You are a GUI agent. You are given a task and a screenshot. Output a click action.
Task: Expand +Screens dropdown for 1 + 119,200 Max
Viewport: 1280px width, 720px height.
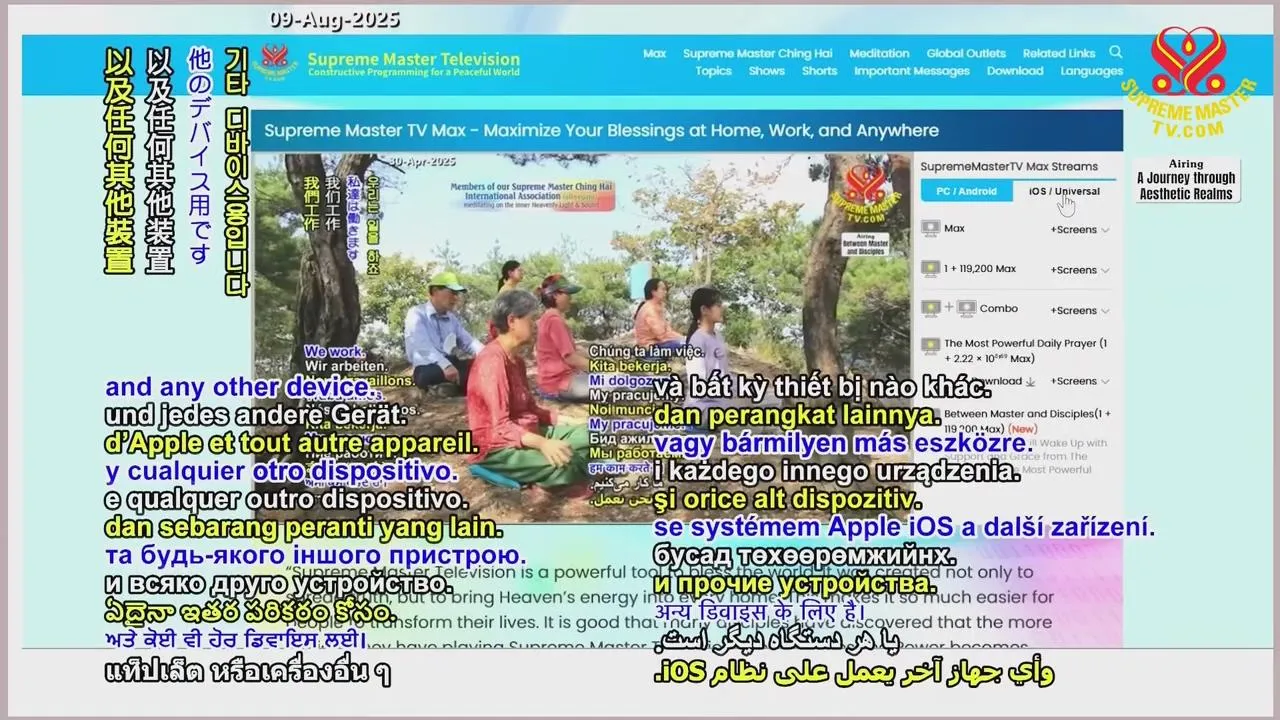1079,270
